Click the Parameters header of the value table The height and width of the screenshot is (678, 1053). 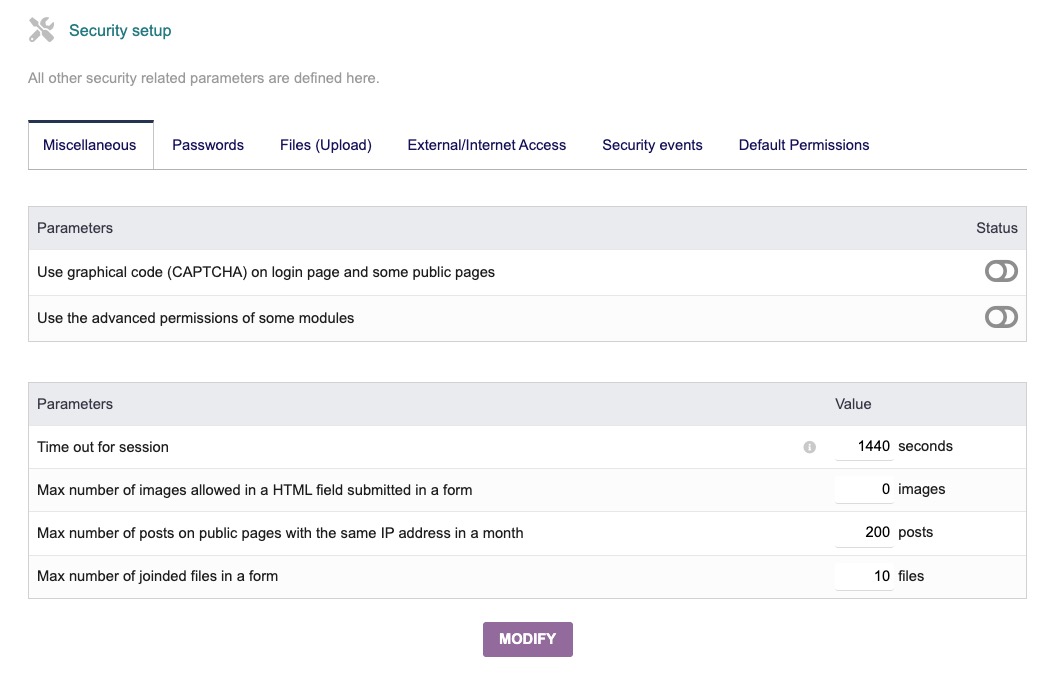coord(74,404)
